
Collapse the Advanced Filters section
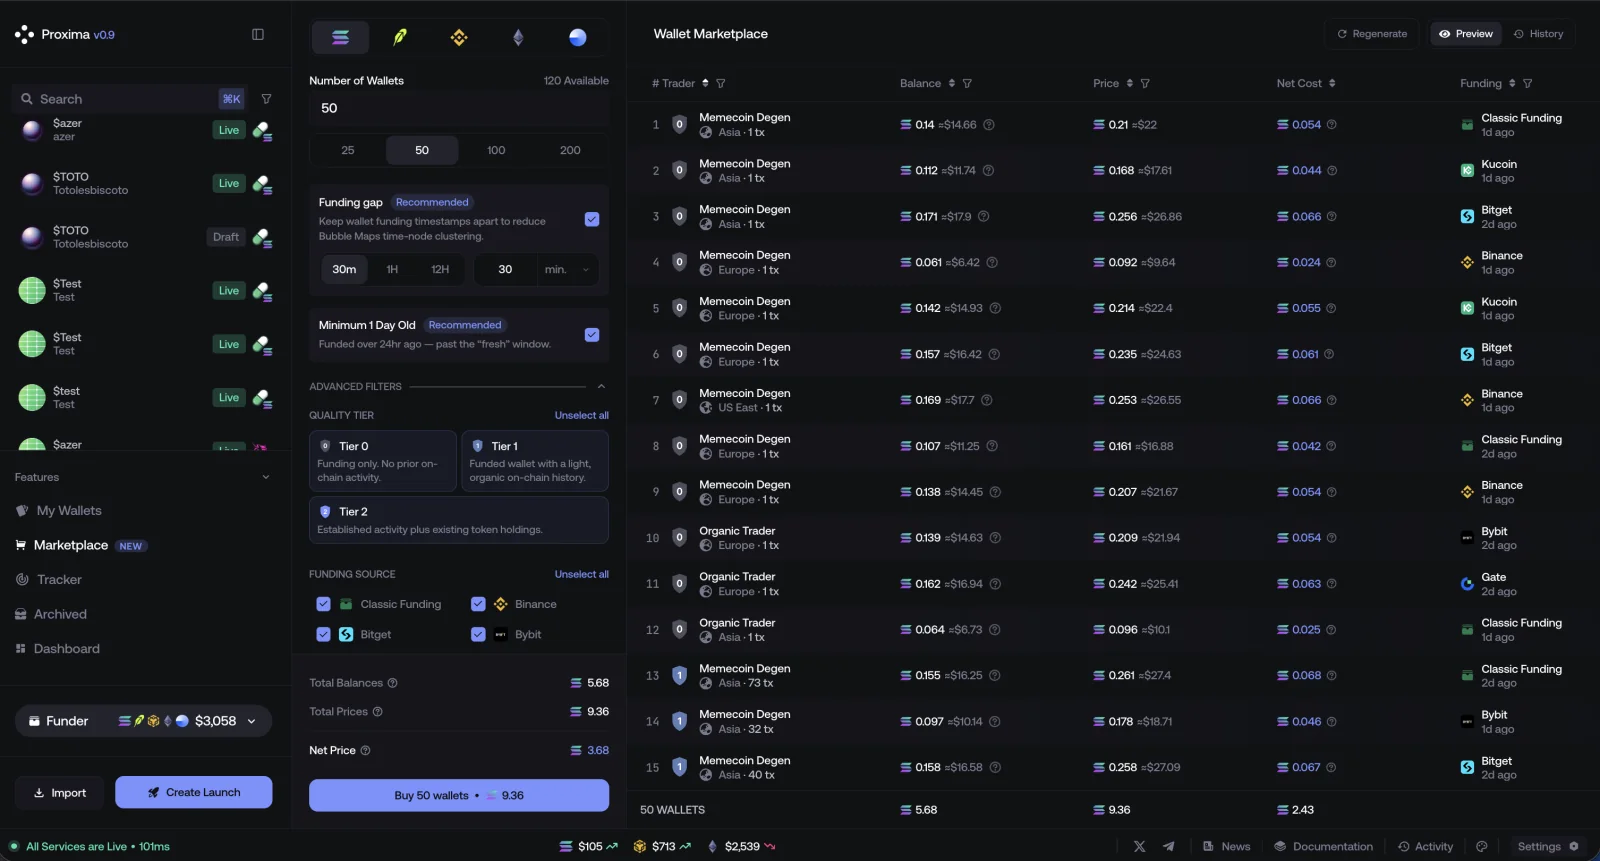pos(601,386)
